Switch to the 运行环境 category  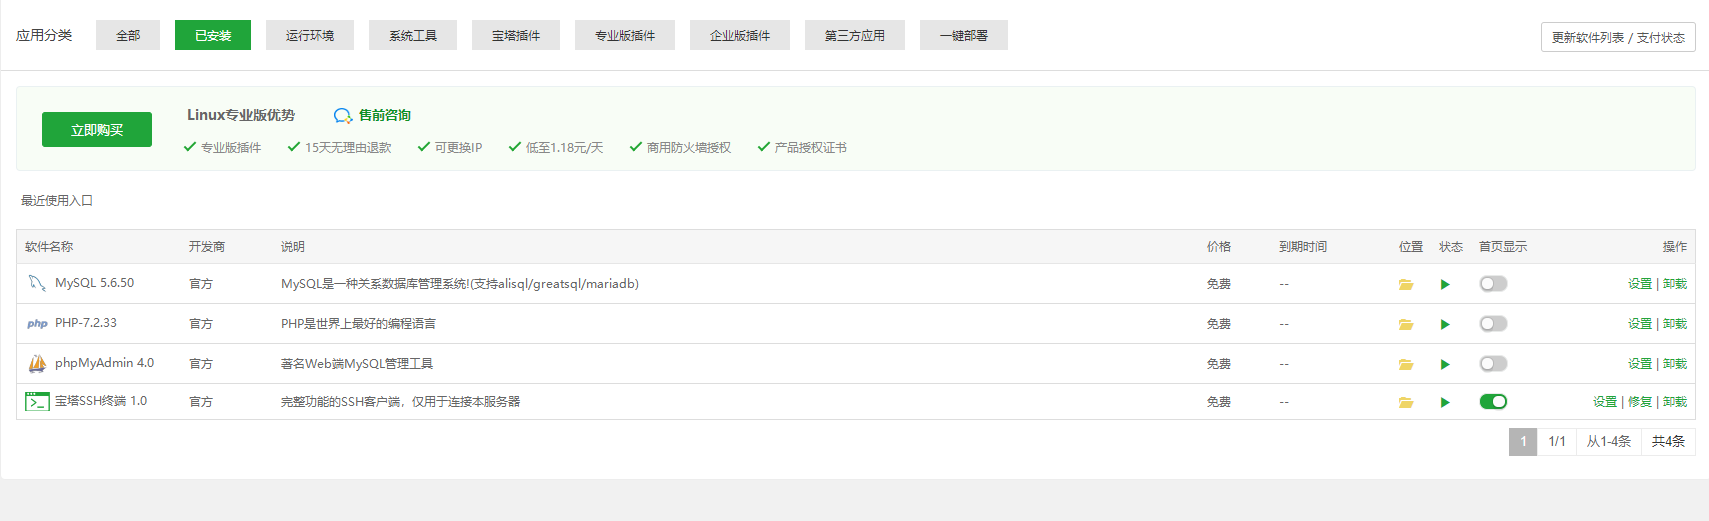310,35
